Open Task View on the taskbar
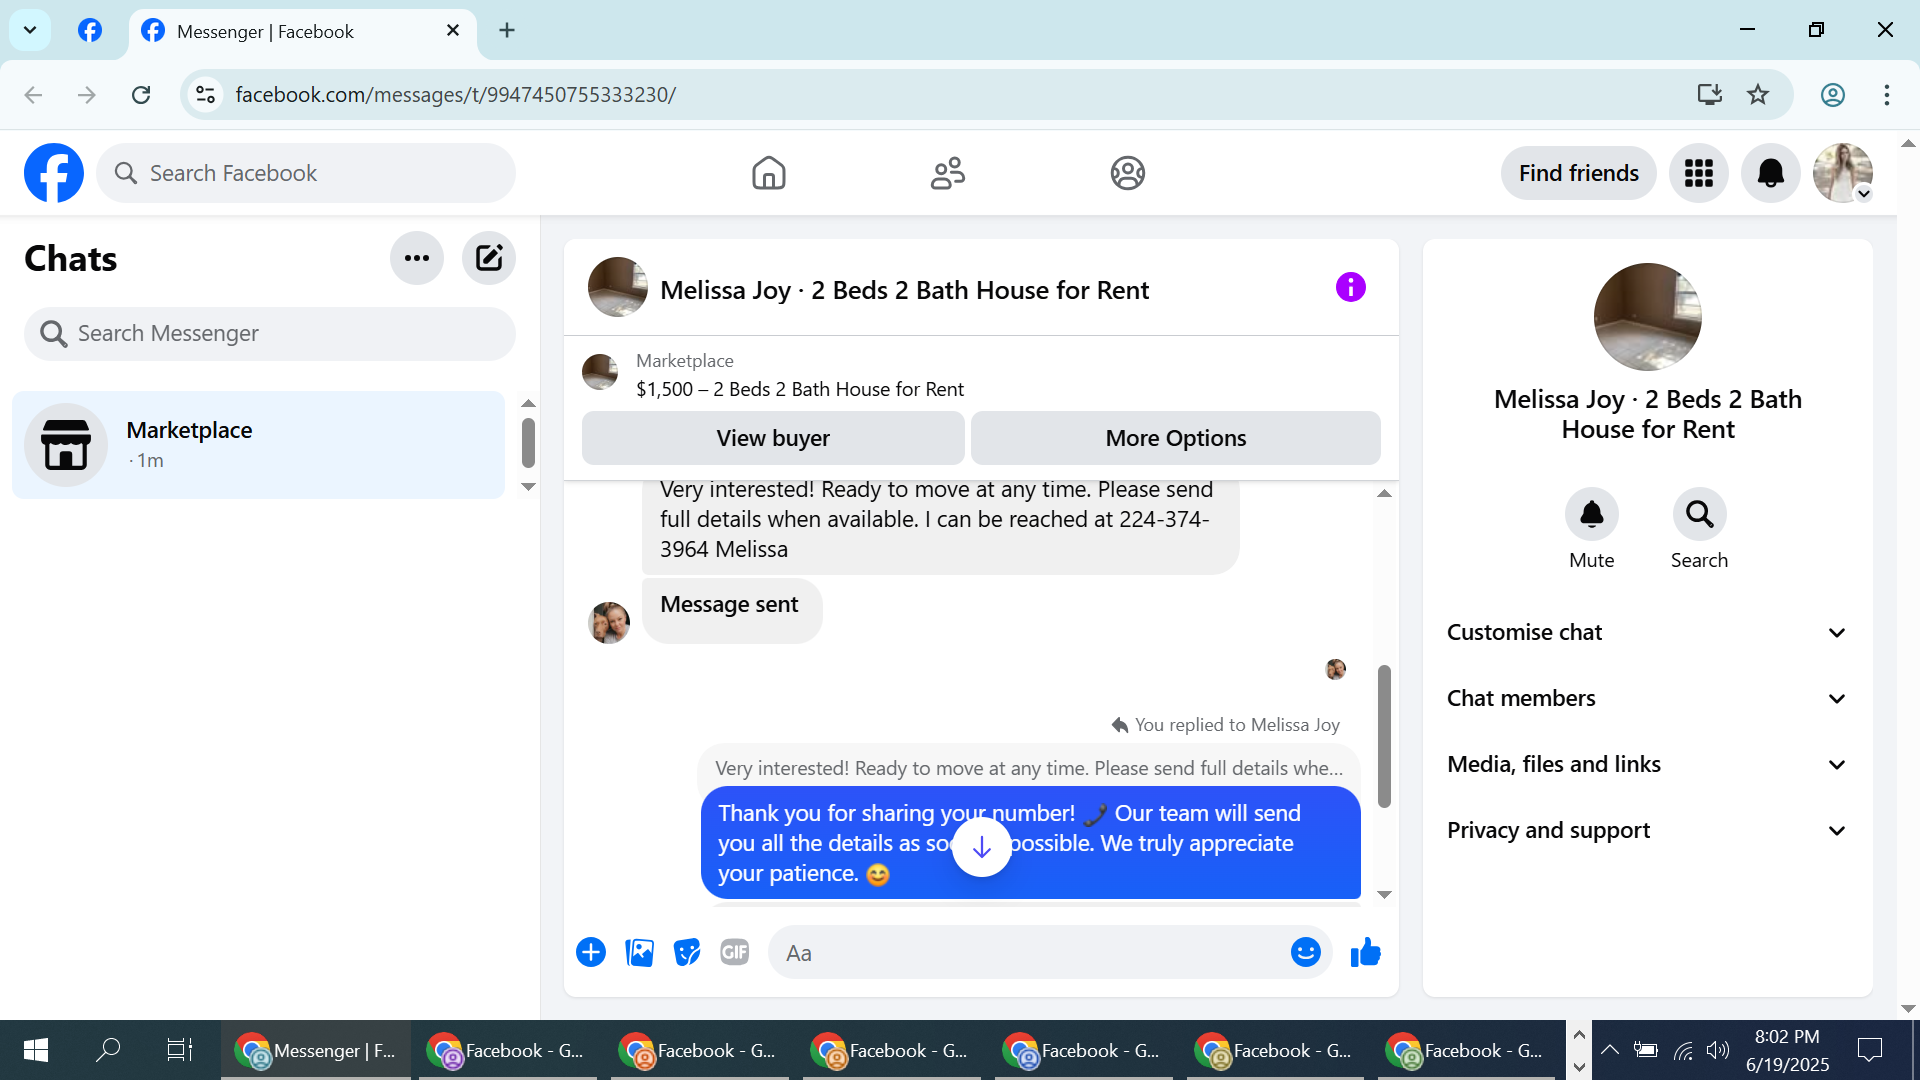 click(180, 1050)
